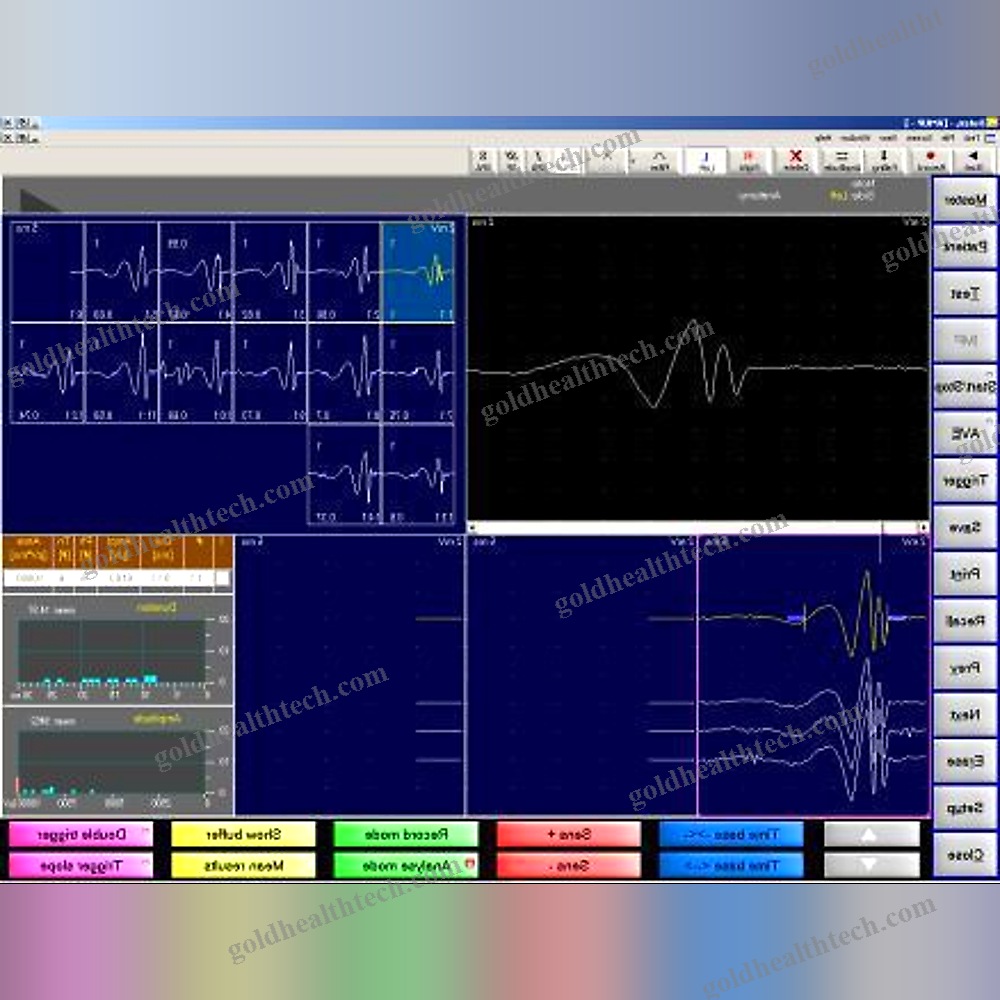Select the Left side toolbar icon
1000x1000 pixels.
coord(706,160)
